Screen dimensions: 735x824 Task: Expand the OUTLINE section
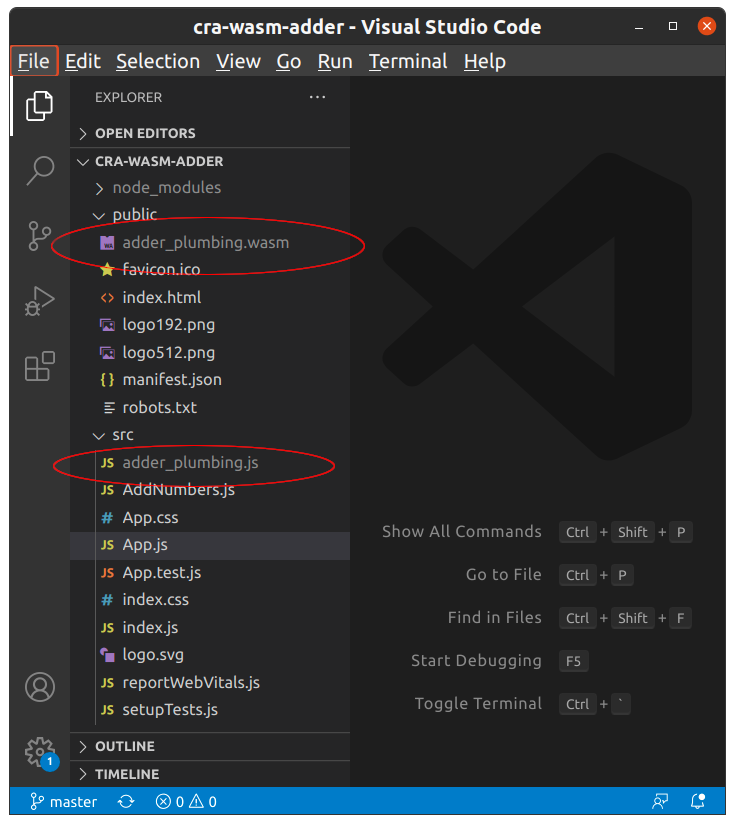tap(125, 746)
